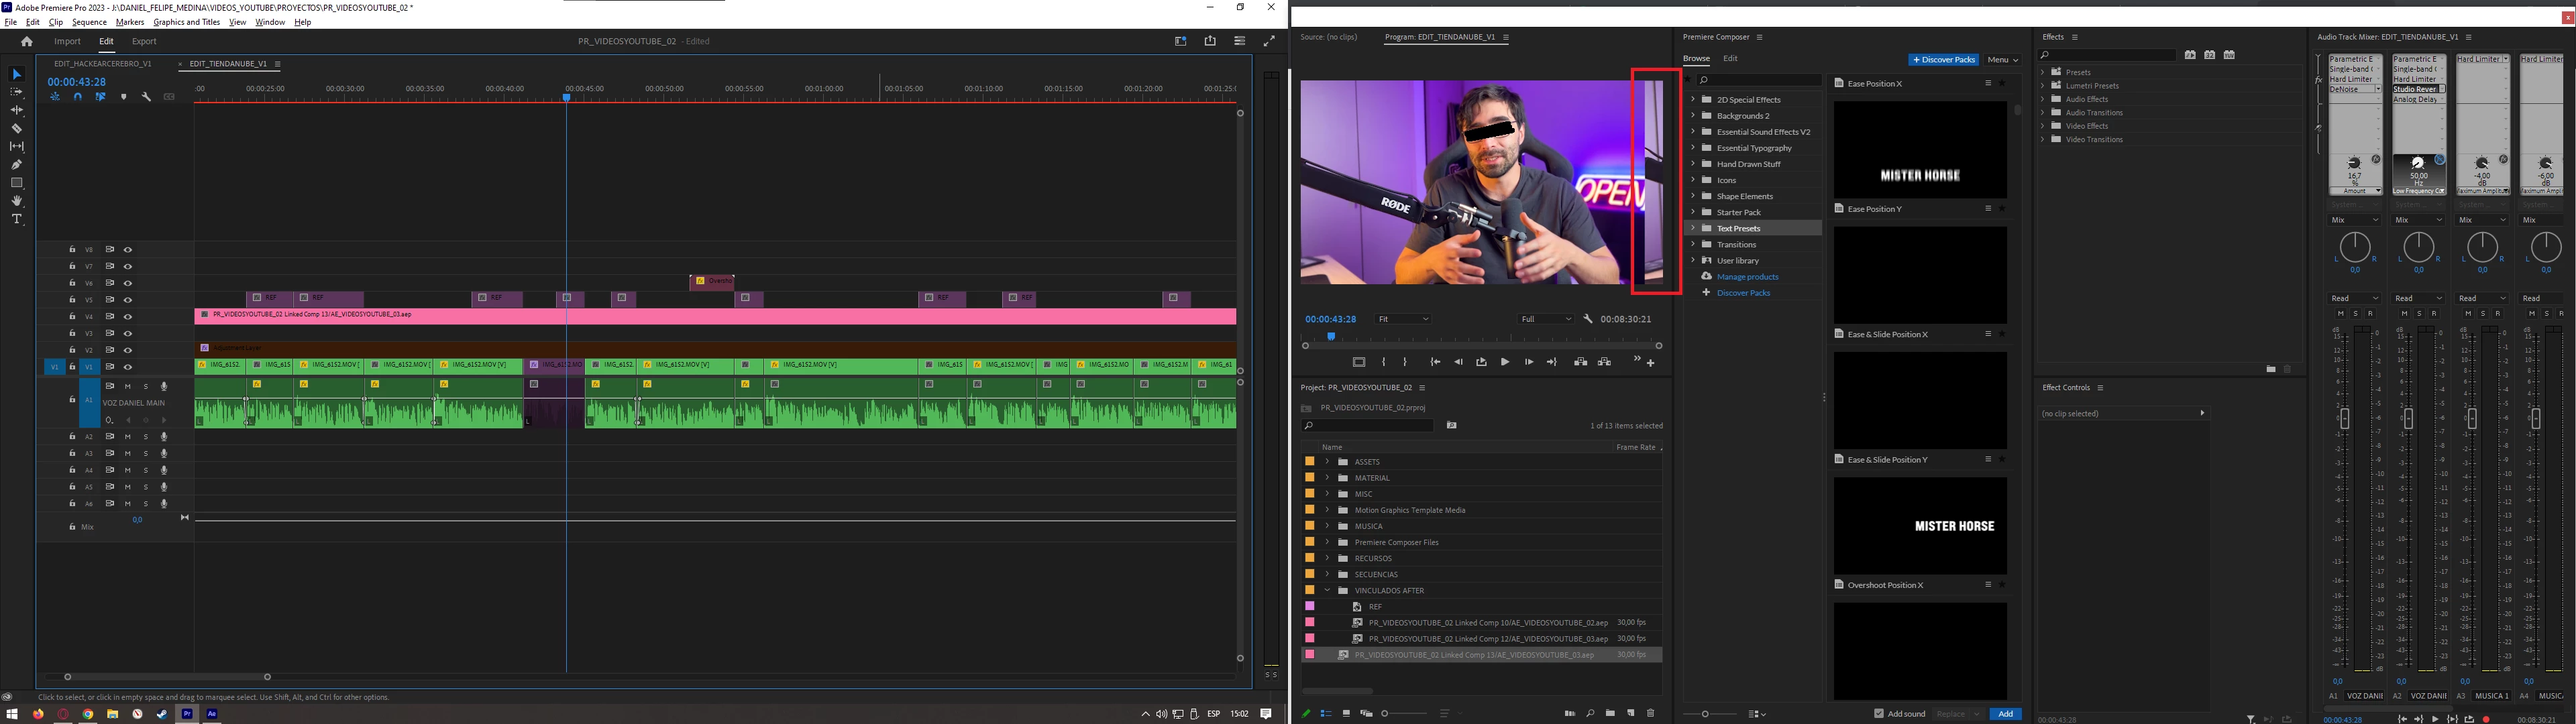The width and height of the screenshot is (2576, 724).
Task: Select the Hand tool
Action: point(16,201)
